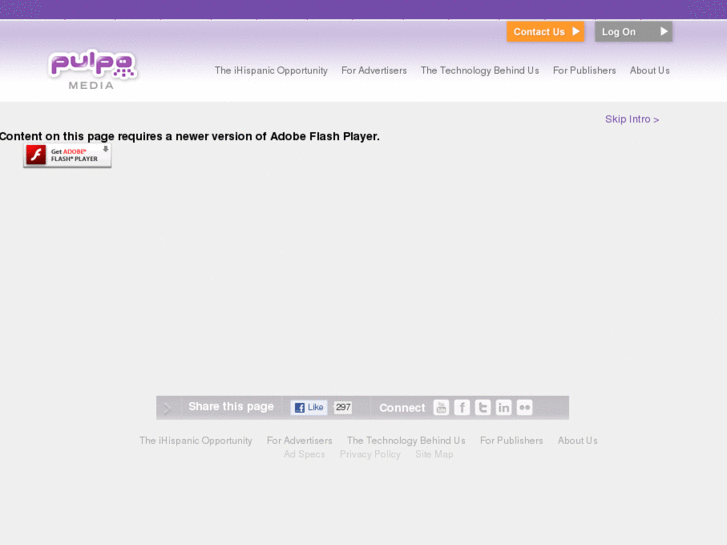
Task: Open the Flickr connect icon
Action: pyautogui.click(x=524, y=408)
